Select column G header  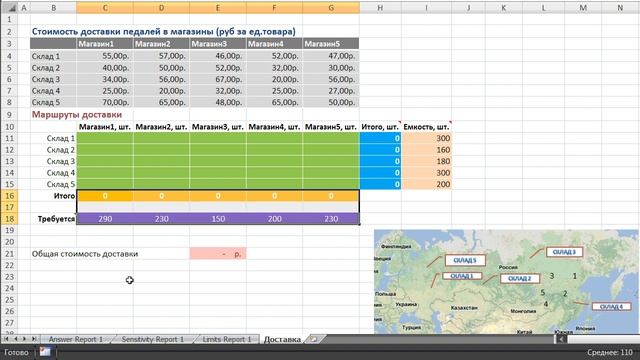tap(331, 8)
